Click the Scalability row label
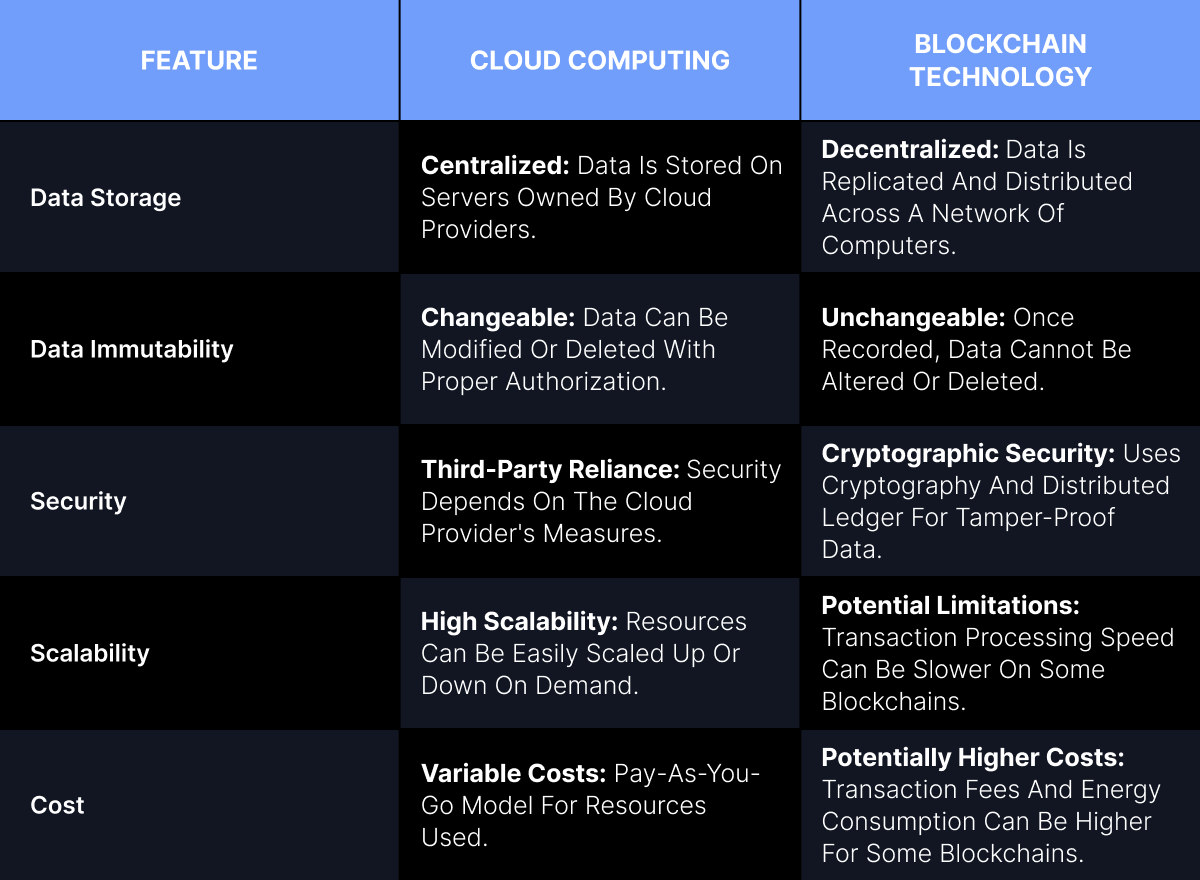This screenshot has width=1200, height=880. point(89,653)
